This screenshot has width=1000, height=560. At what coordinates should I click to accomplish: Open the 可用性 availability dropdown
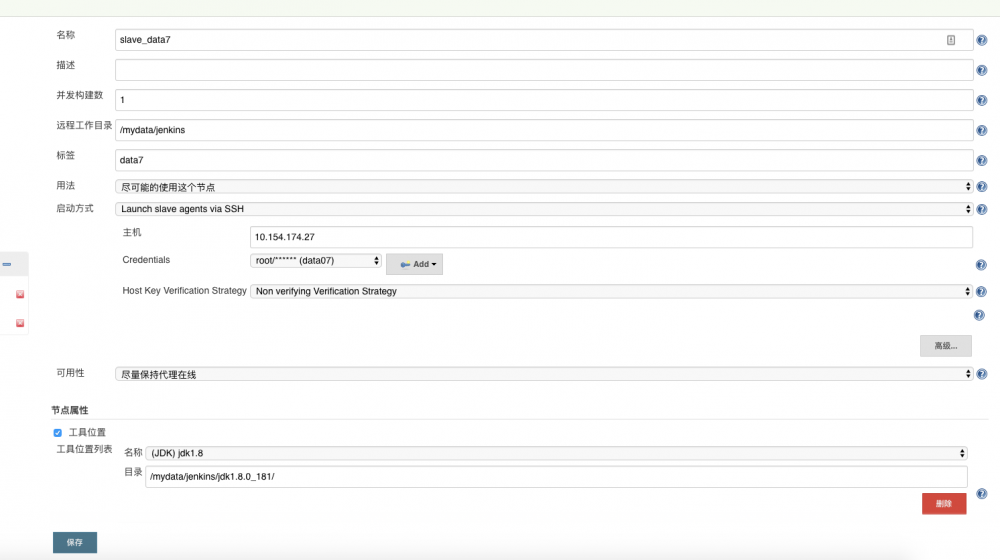click(x=544, y=374)
